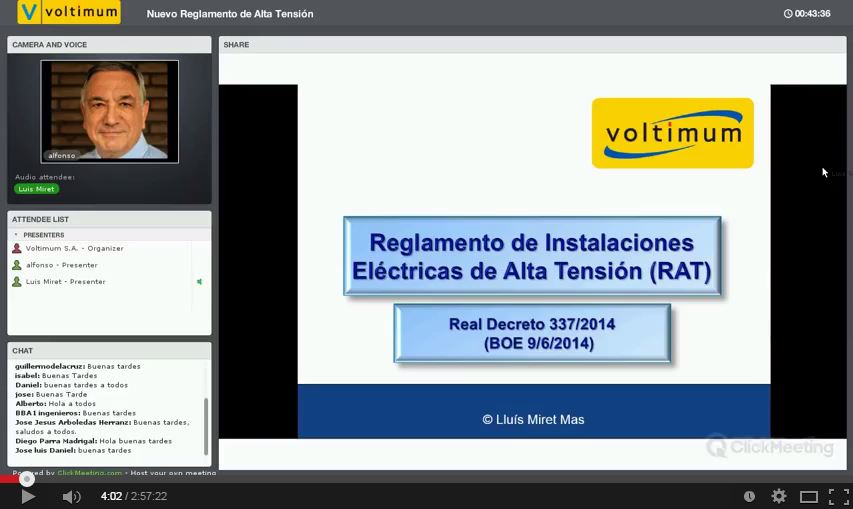This screenshot has width=853, height=509.
Task: Click the video title Nuevo Reglamento de Alta Tensión
Action: (230, 14)
